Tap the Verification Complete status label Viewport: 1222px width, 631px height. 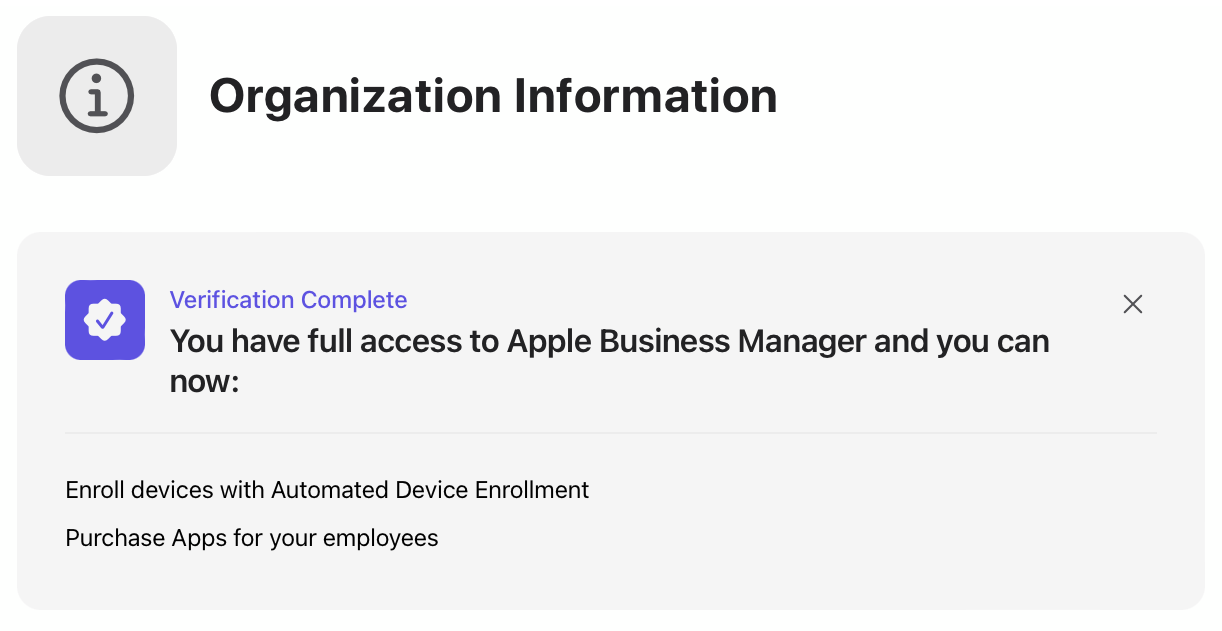pos(288,300)
